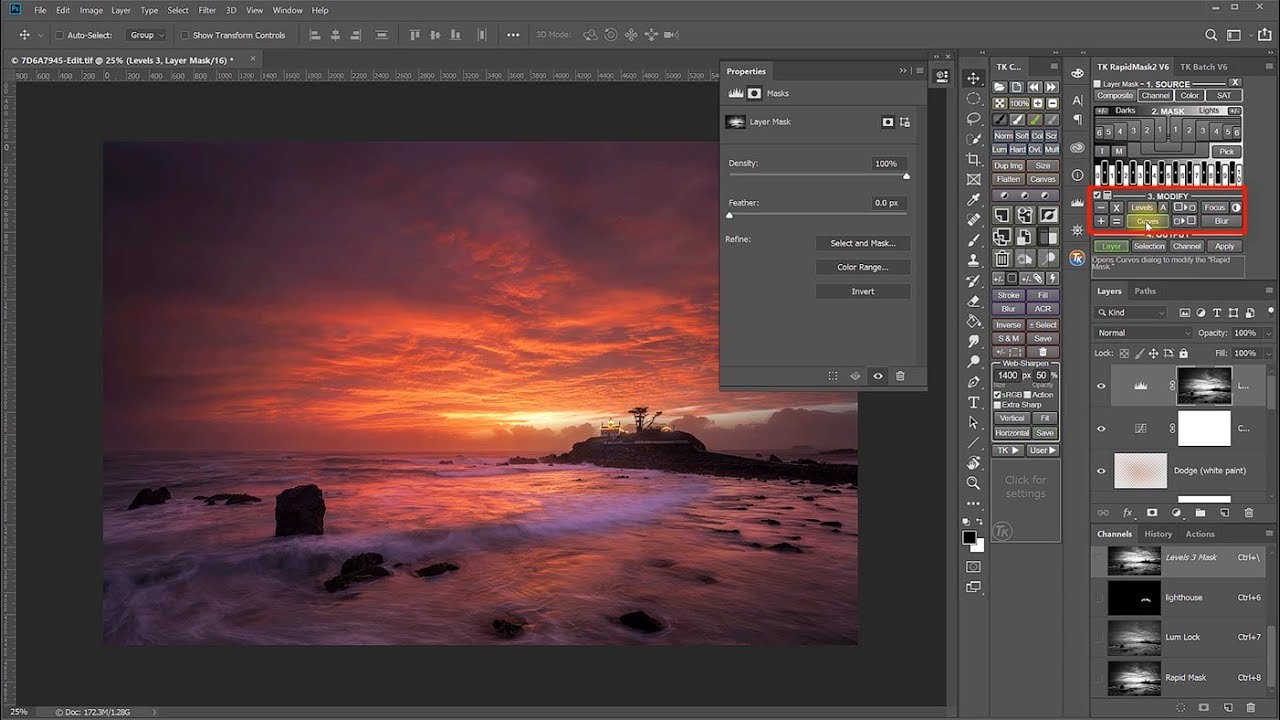Toggle the sRGB checkbox in Web-Sharpen

tap(997, 395)
